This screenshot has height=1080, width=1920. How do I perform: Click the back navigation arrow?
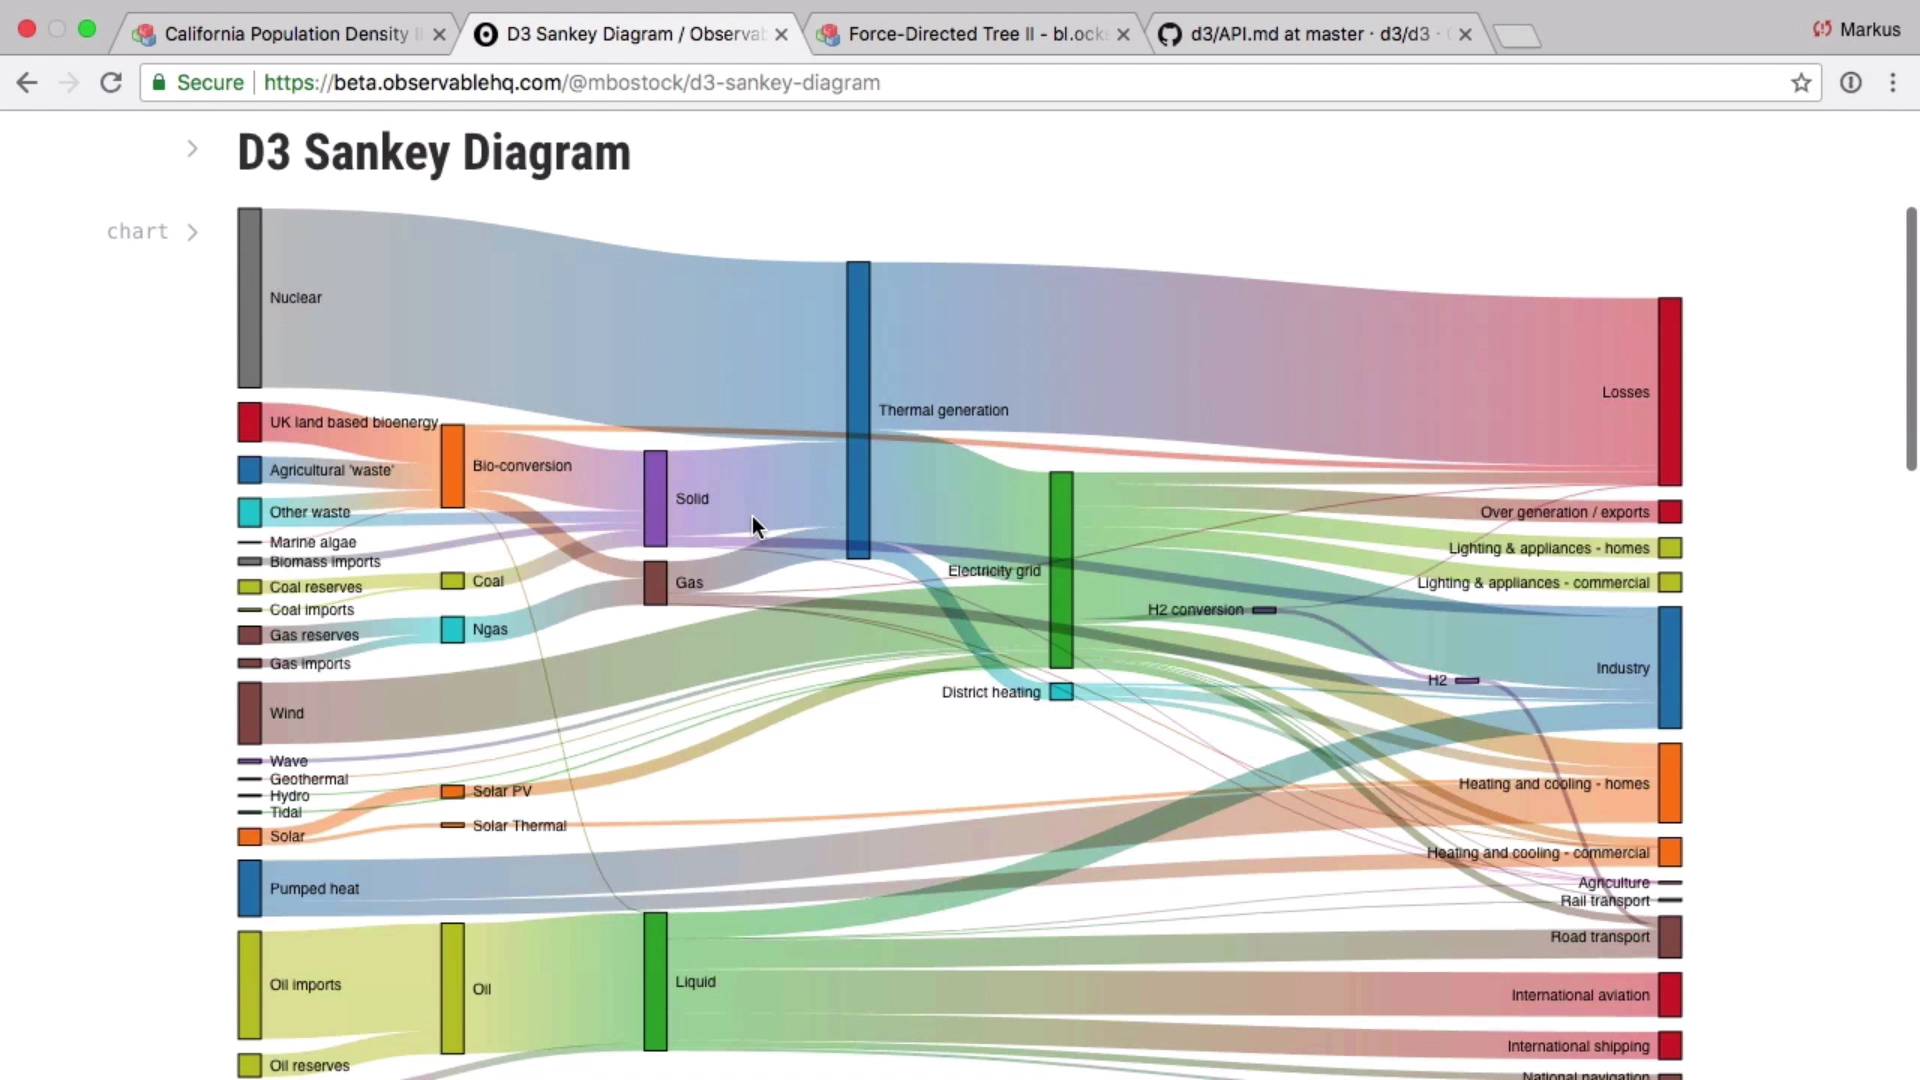(26, 83)
